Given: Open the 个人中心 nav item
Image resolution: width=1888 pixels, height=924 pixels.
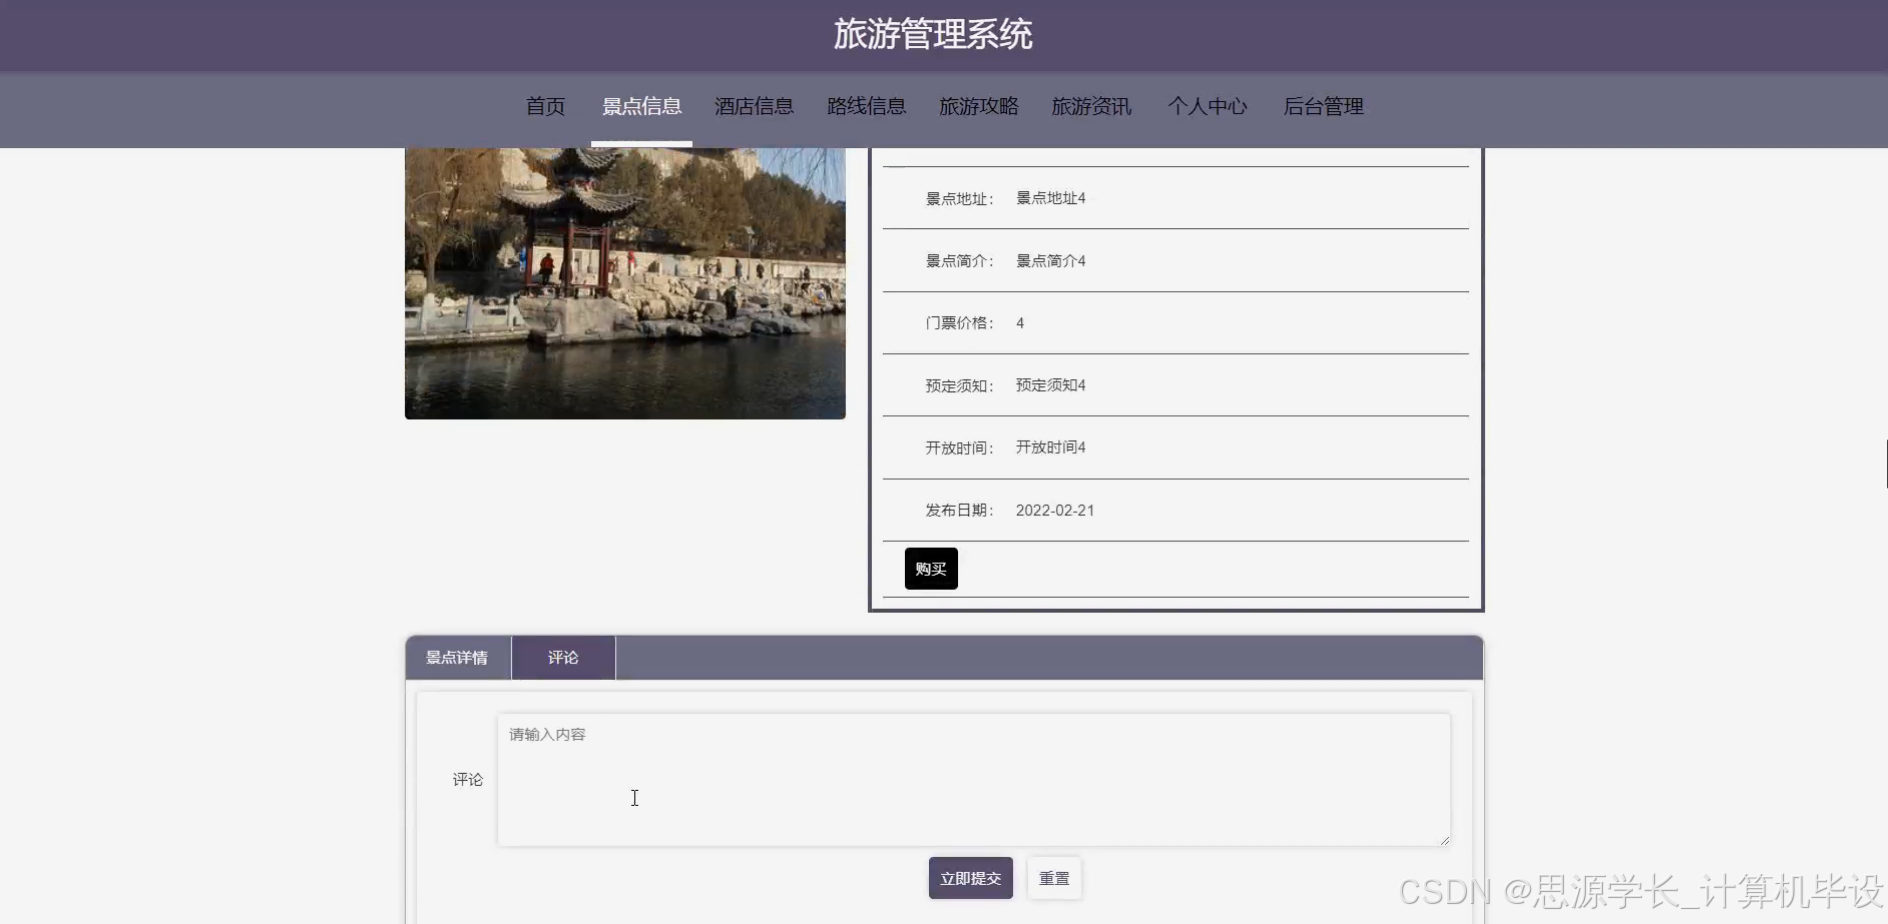Looking at the screenshot, I should (x=1207, y=106).
